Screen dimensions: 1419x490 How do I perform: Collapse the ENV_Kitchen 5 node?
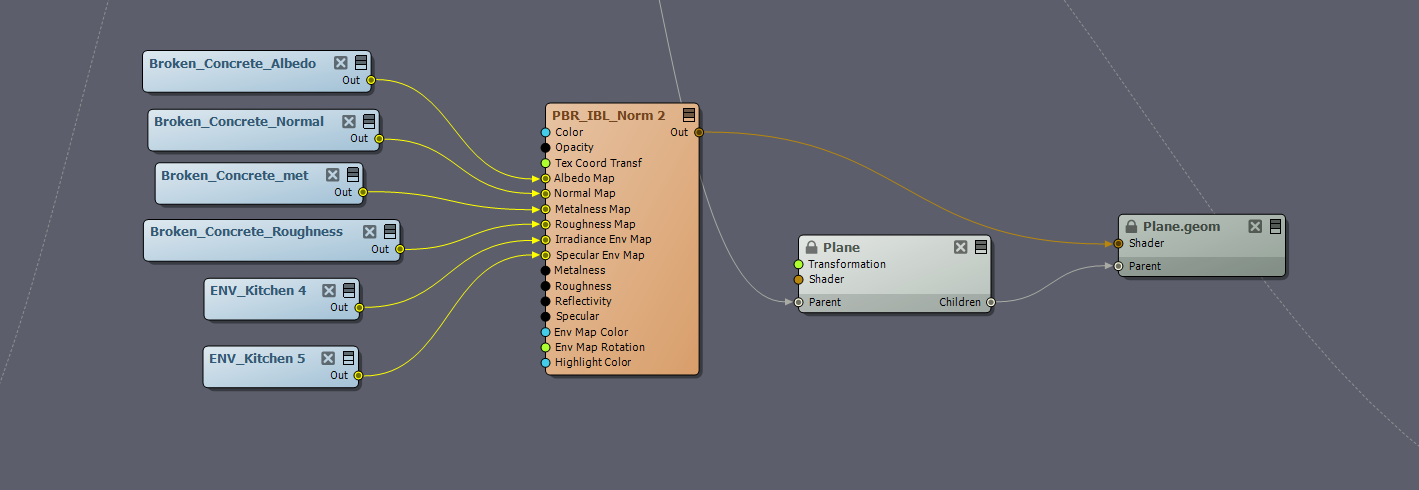tap(348, 358)
